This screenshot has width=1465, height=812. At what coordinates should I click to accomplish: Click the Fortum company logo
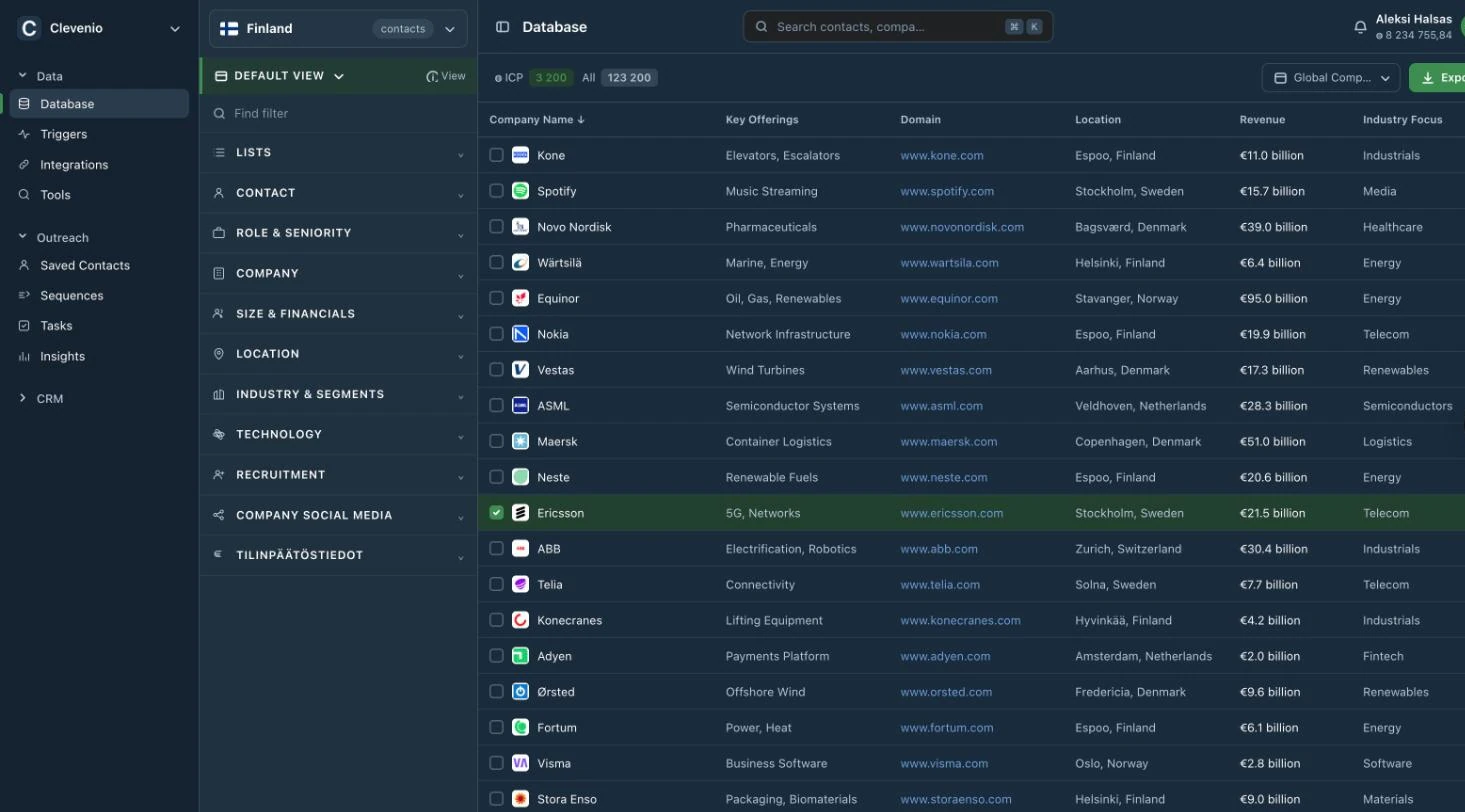pos(520,727)
